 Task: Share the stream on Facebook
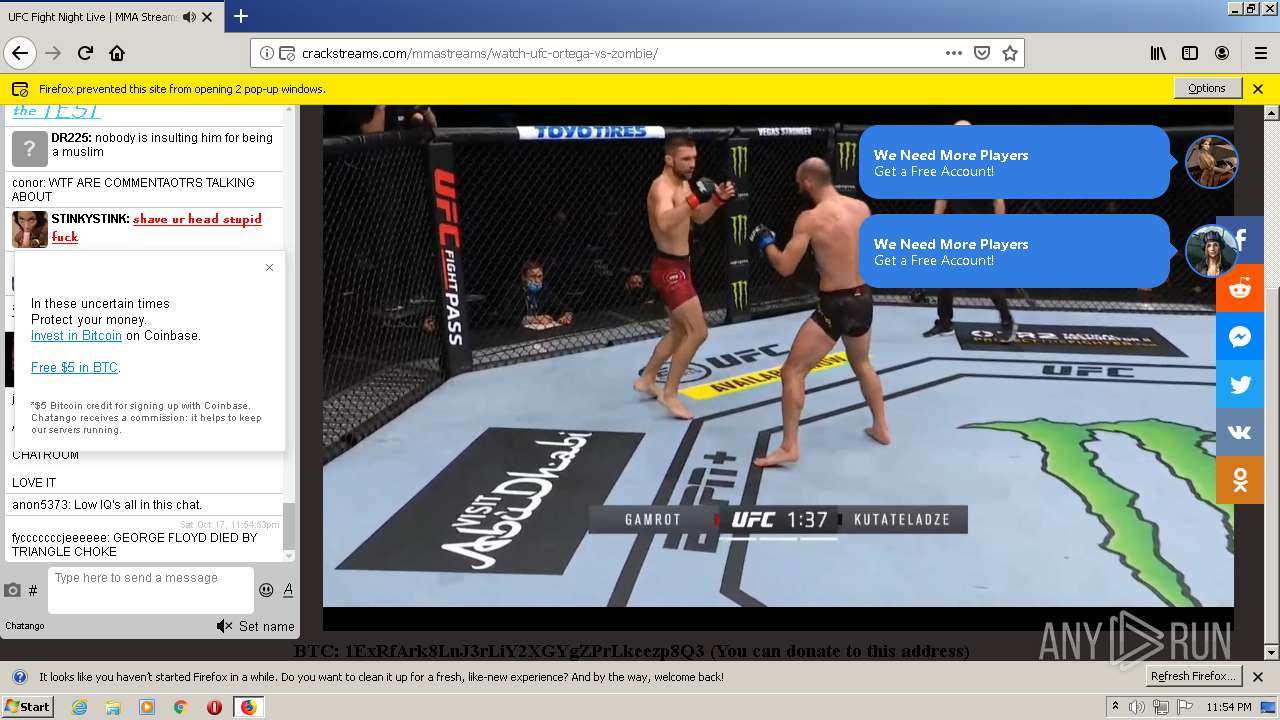pos(1241,240)
